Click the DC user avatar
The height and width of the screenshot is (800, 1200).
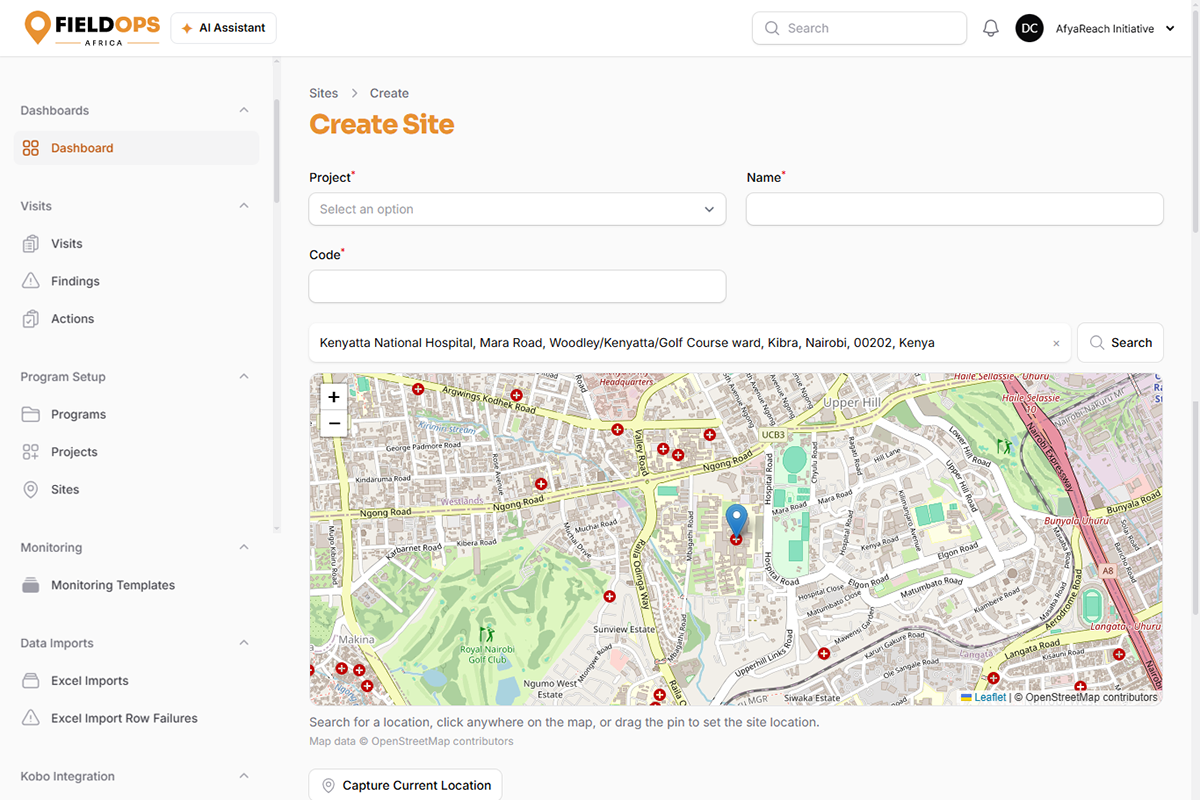[1030, 29]
